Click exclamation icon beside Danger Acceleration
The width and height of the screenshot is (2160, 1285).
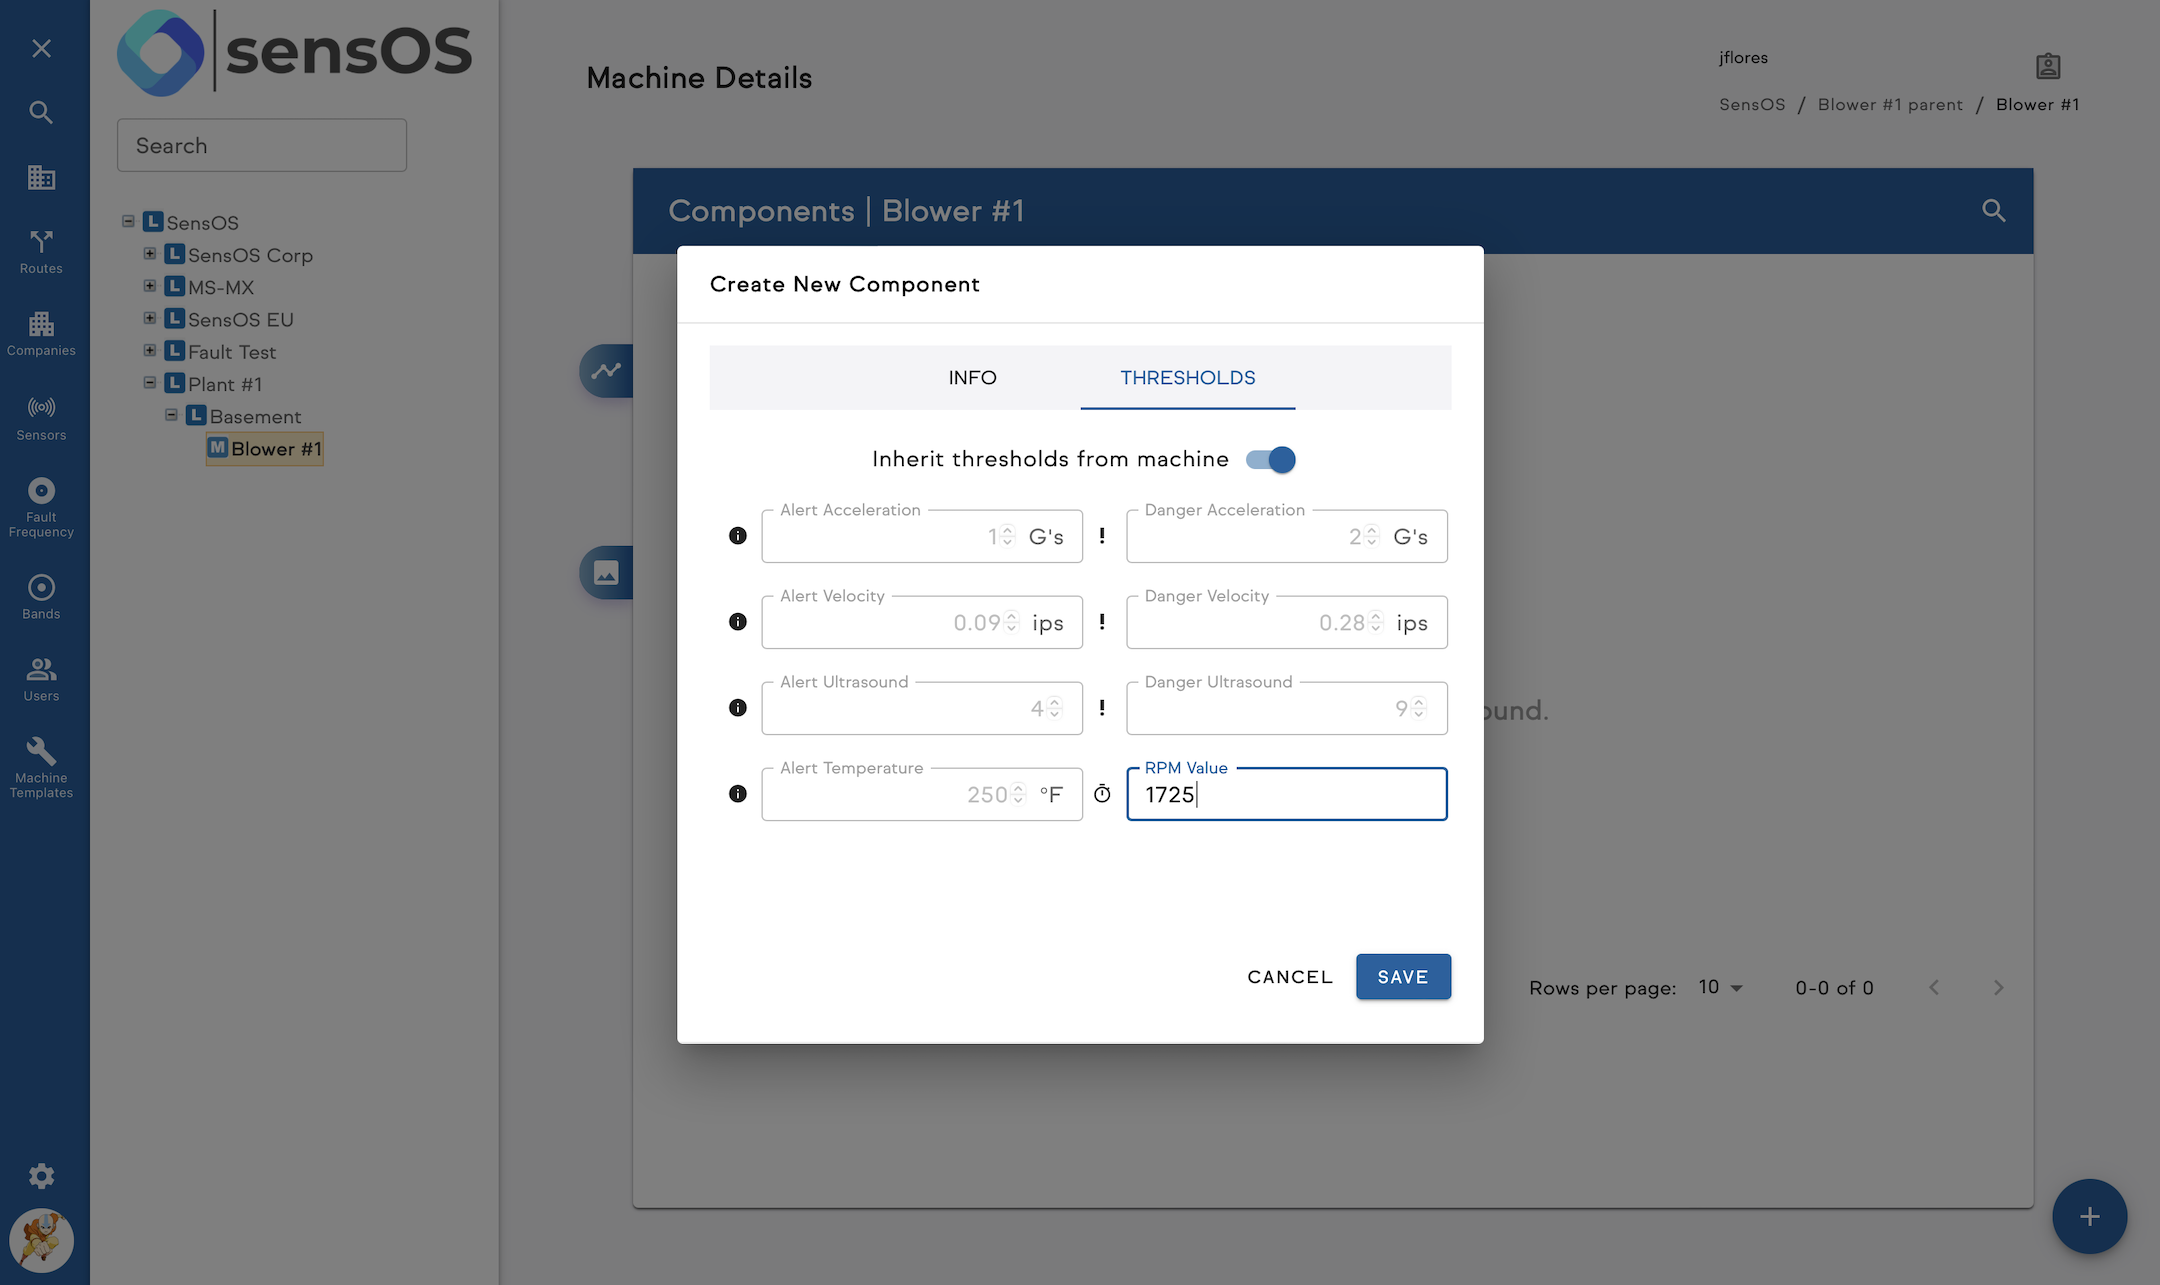[1102, 536]
